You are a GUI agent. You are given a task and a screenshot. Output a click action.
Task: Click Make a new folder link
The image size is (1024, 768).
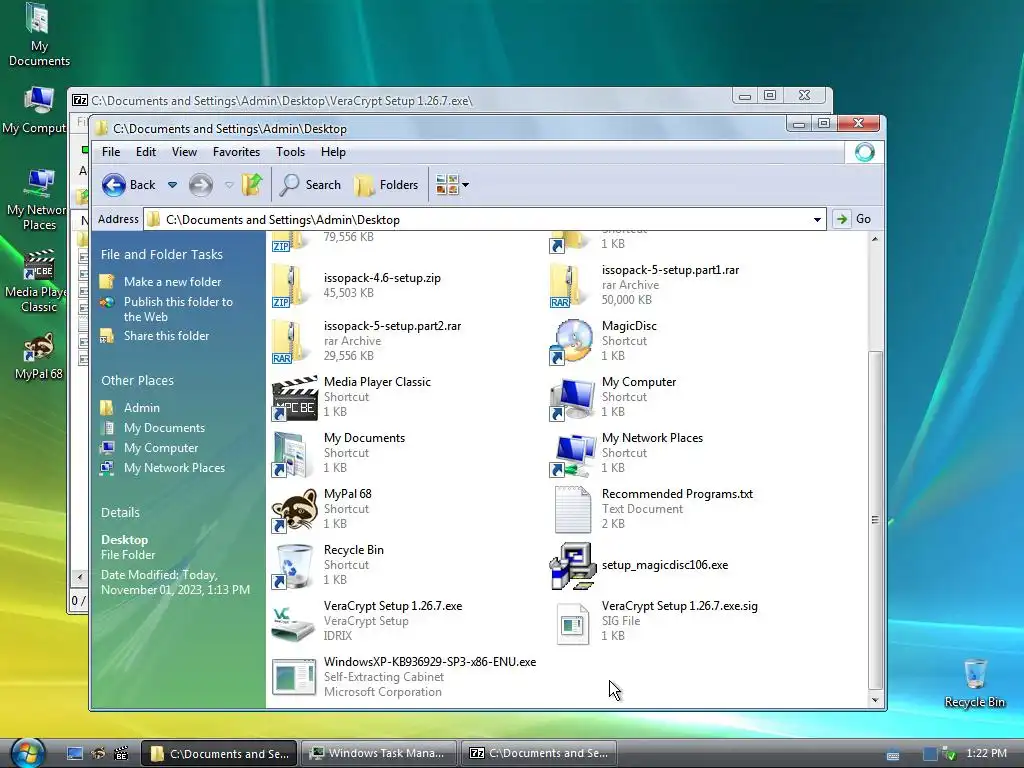tap(172, 281)
